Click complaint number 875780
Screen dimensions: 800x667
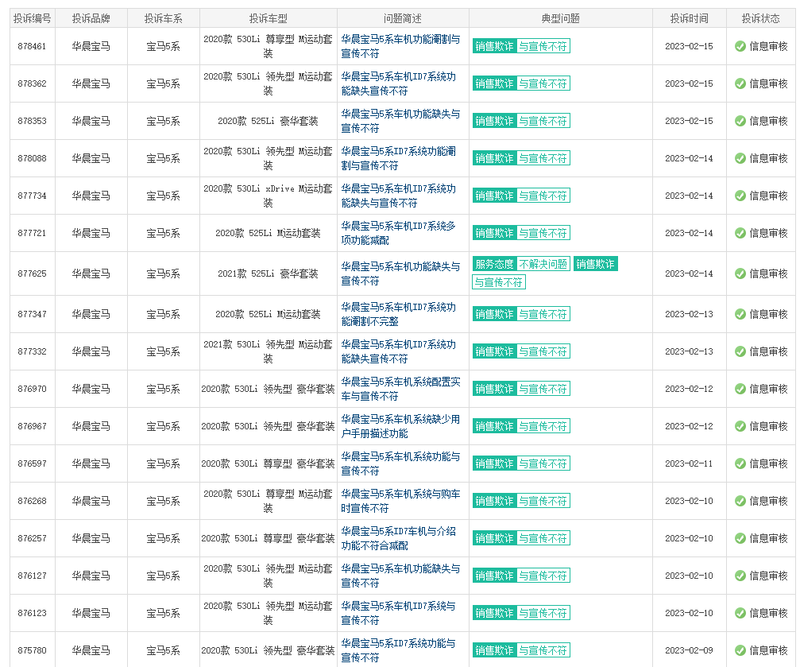pos(32,650)
